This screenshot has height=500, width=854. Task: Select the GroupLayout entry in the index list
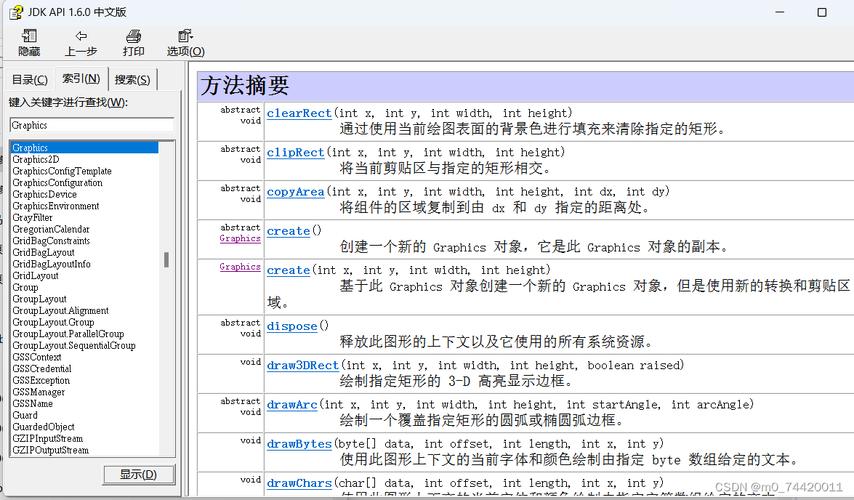39,299
